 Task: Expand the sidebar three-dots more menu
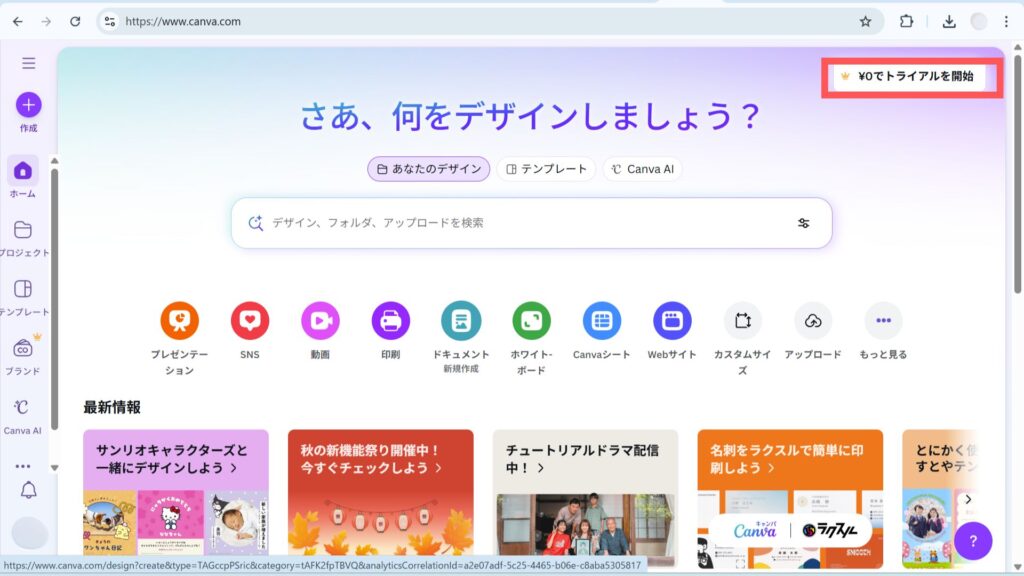(23, 466)
